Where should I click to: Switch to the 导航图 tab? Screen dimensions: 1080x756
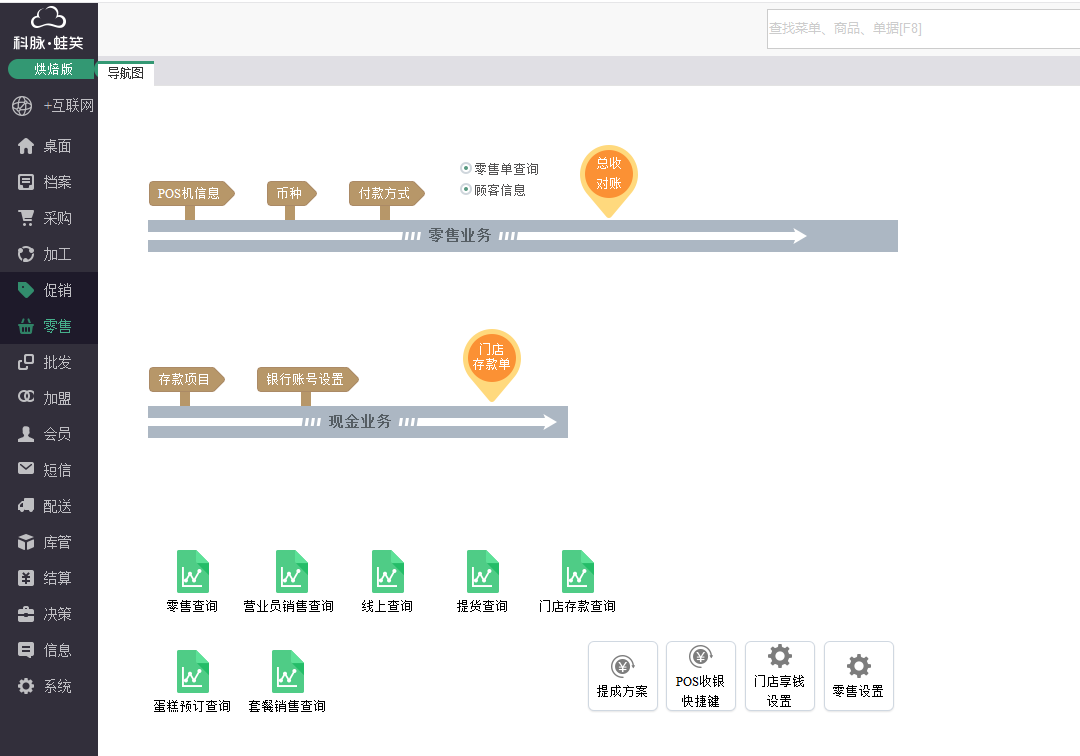tap(126, 72)
